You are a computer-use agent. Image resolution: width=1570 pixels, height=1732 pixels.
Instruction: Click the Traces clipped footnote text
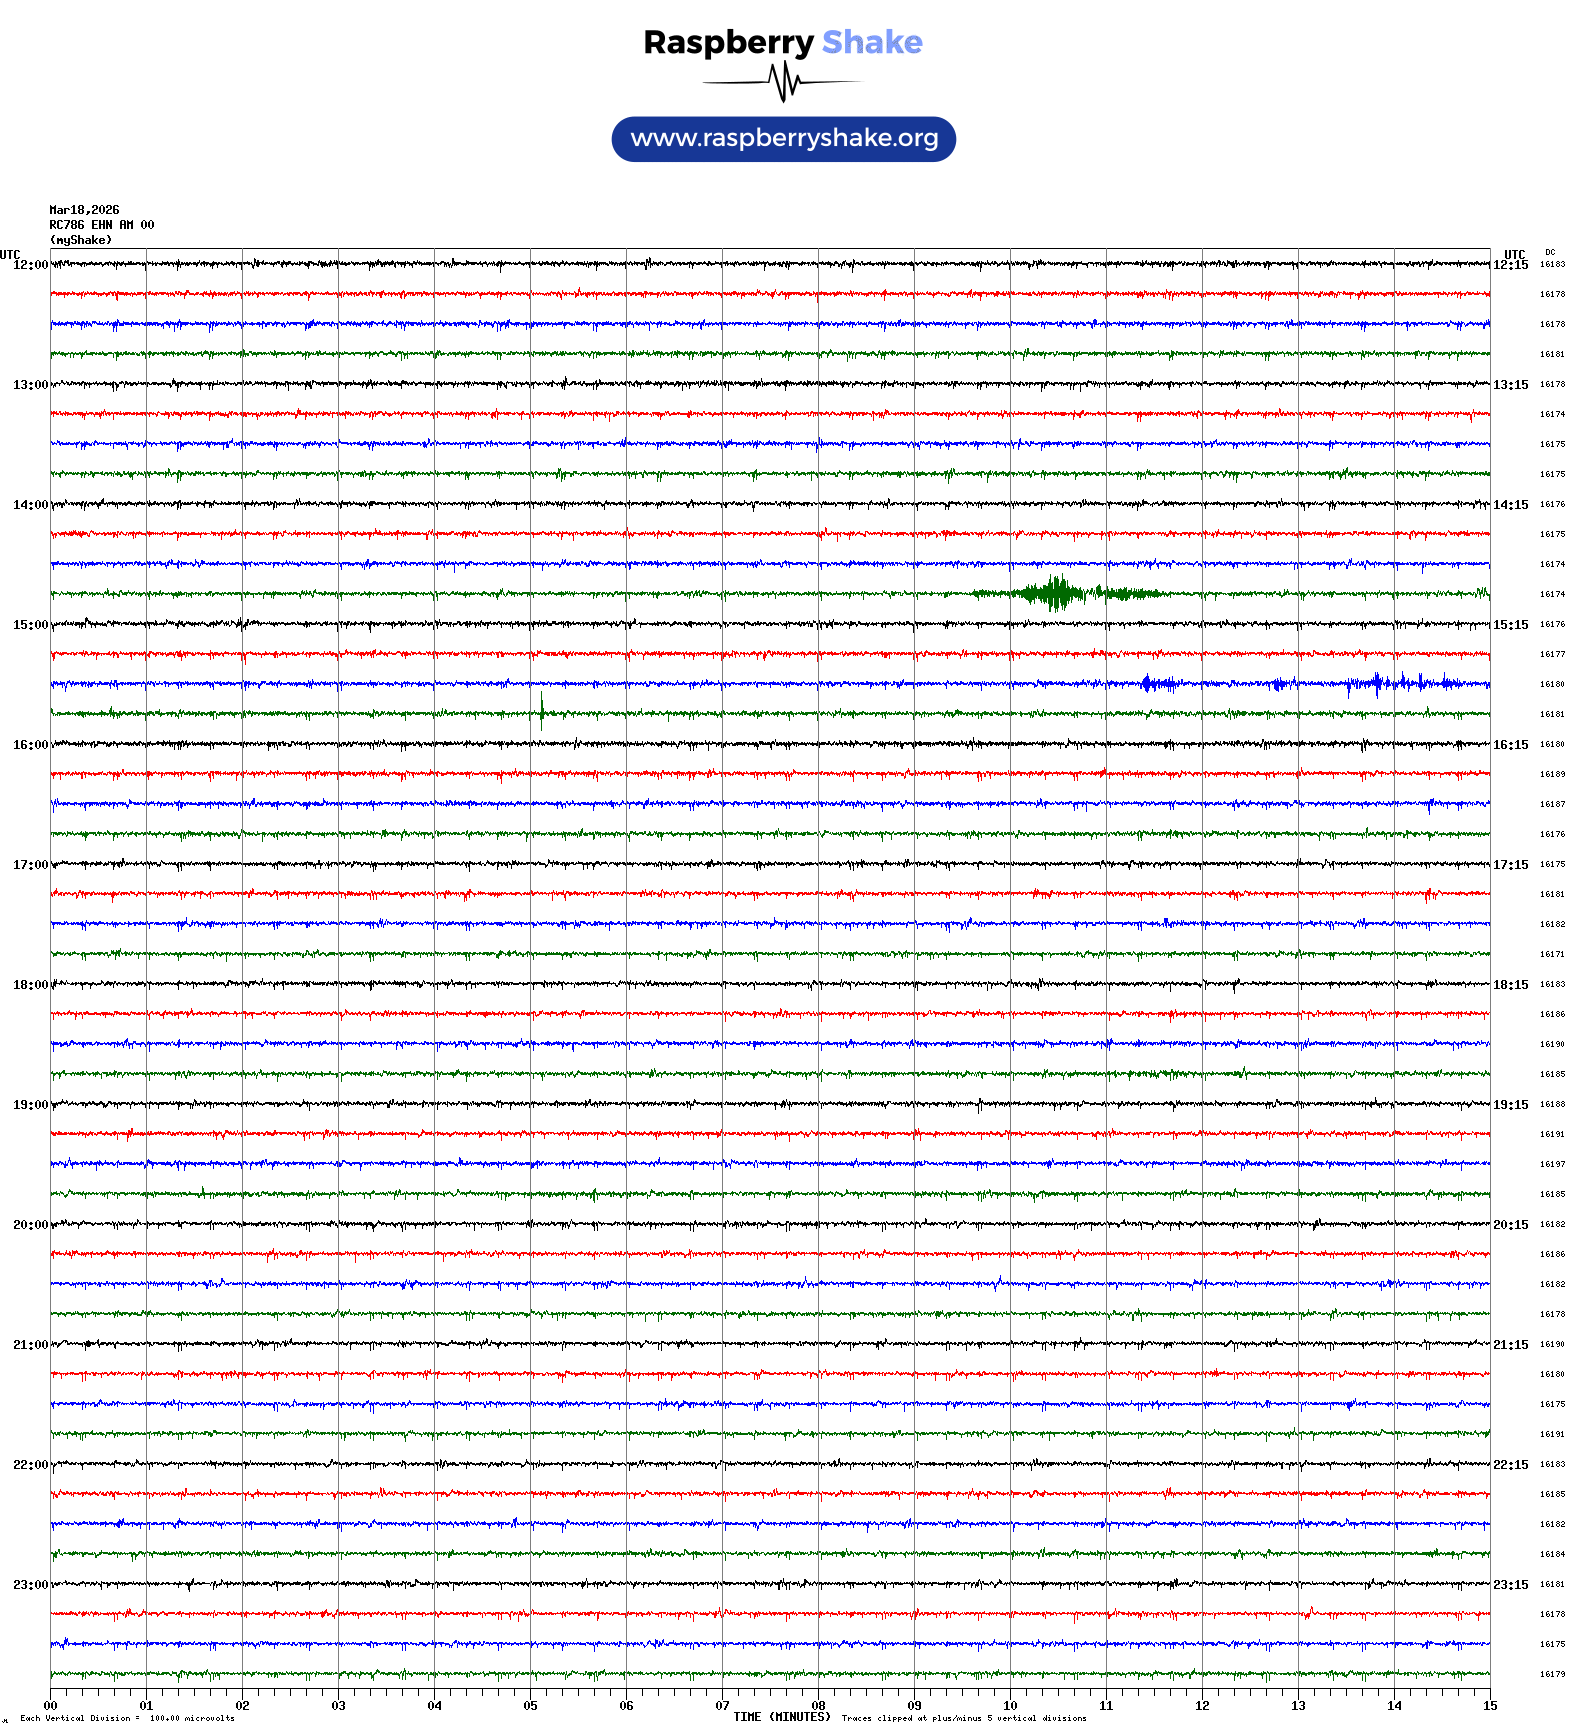963,1718
